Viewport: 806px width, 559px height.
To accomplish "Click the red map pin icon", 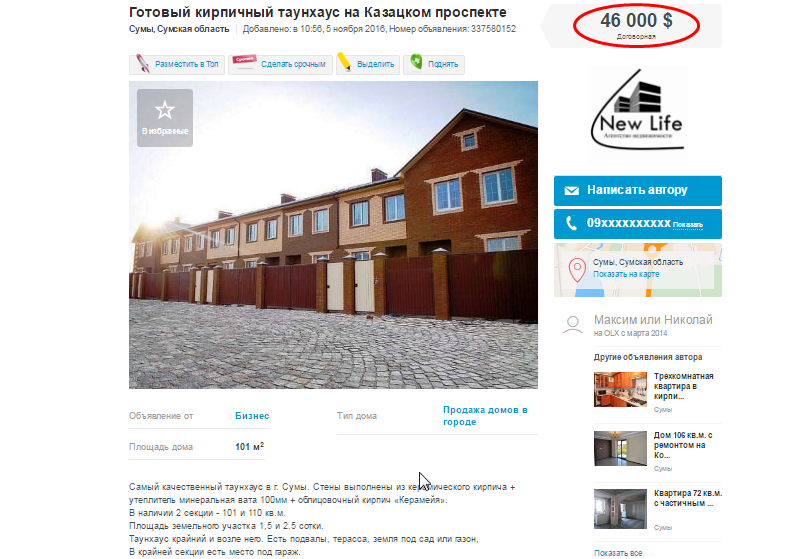I will coord(577,269).
